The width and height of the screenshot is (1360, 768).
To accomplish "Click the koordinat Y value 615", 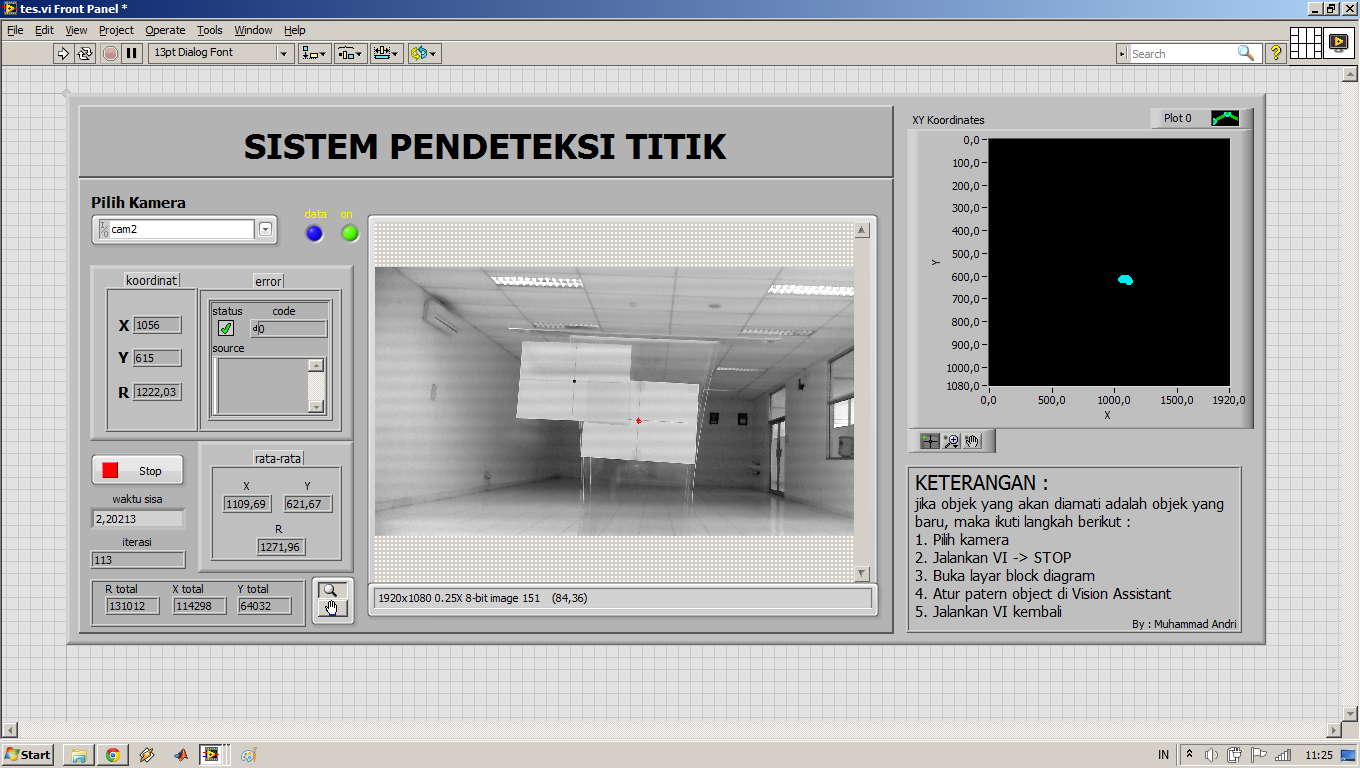I will [157, 358].
